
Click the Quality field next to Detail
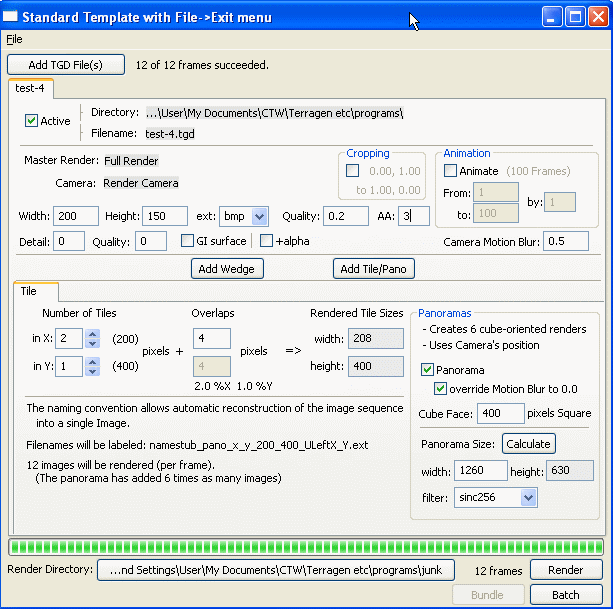[151, 241]
